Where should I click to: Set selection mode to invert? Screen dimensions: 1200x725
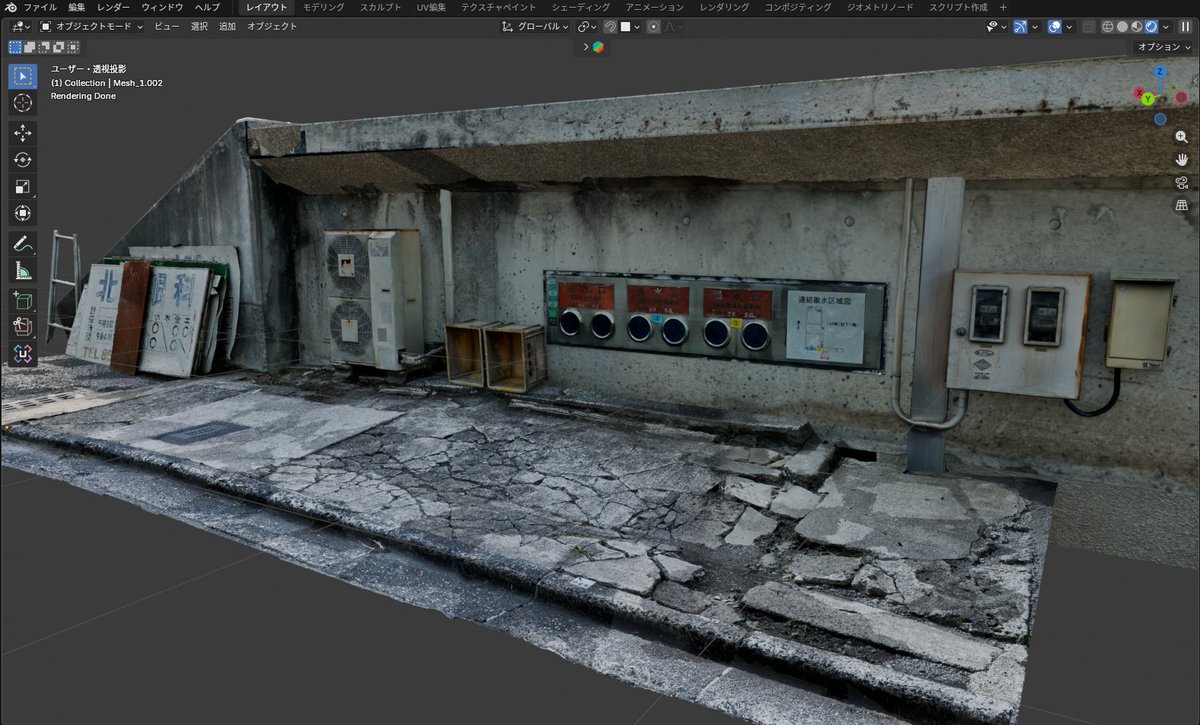click(57, 47)
